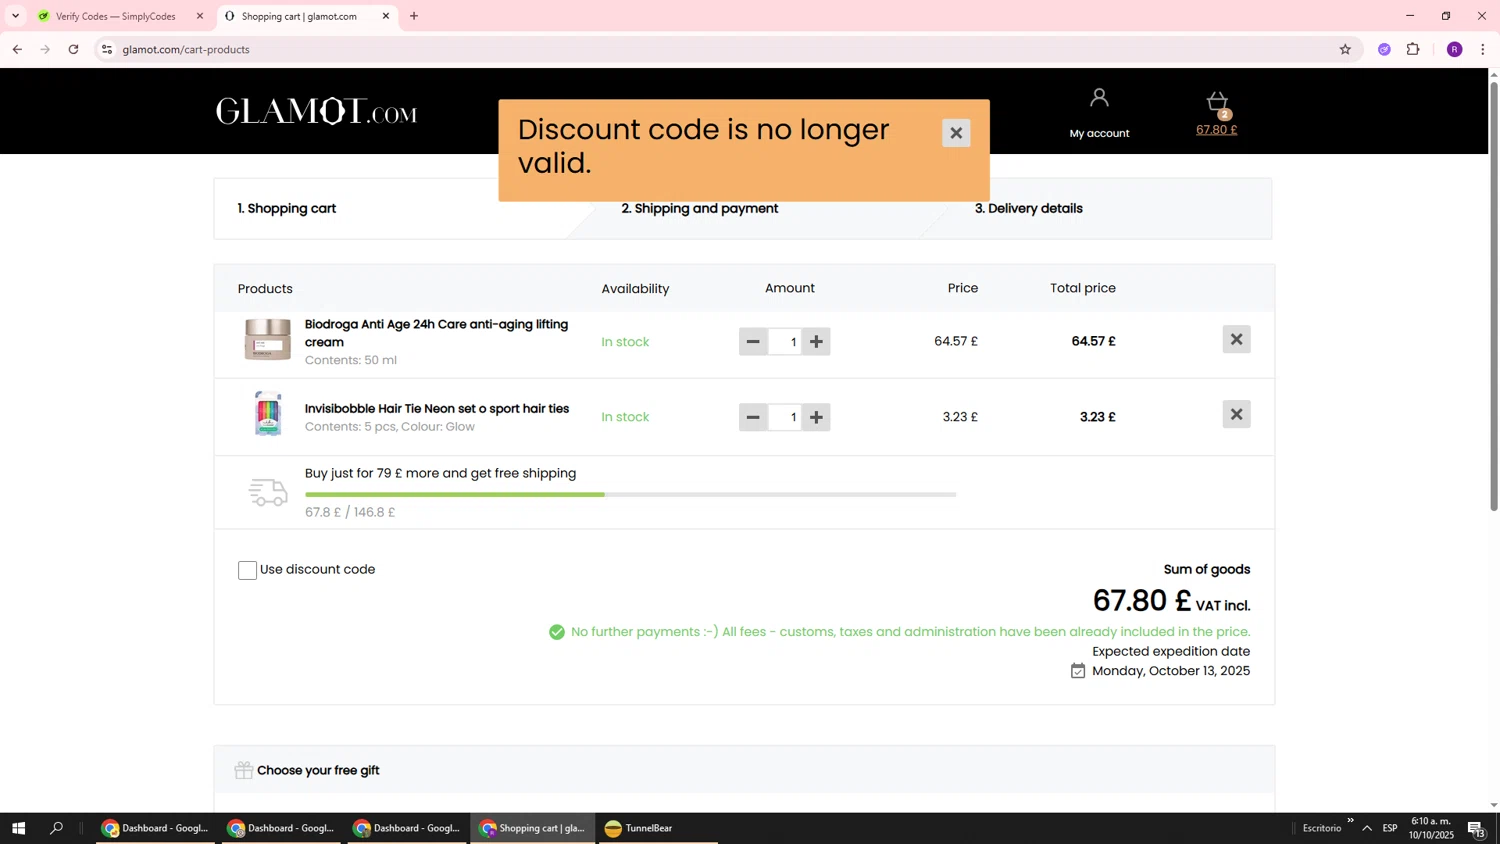Screen dimensions: 1500x844
Task: View site information icon in address bar
Action: (107, 49)
